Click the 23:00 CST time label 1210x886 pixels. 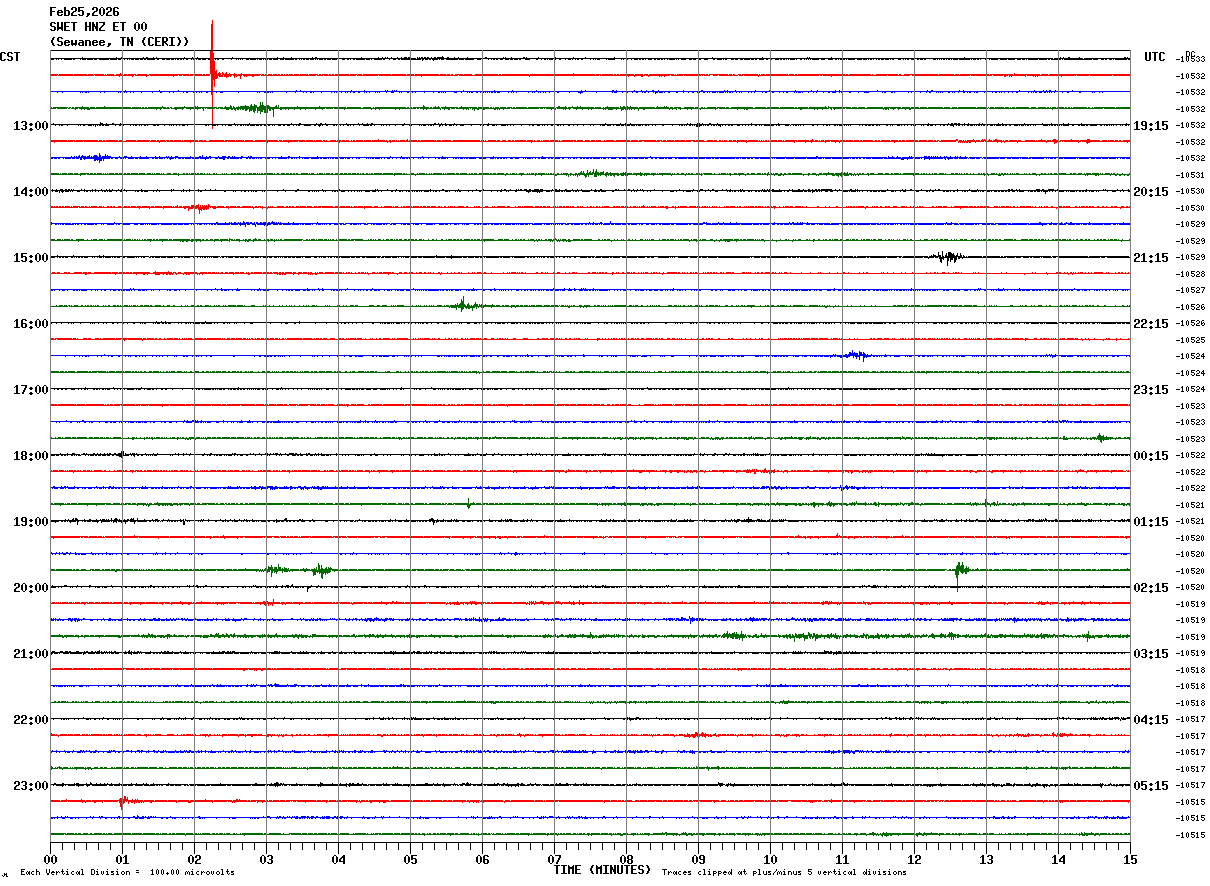tap(30, 786)
